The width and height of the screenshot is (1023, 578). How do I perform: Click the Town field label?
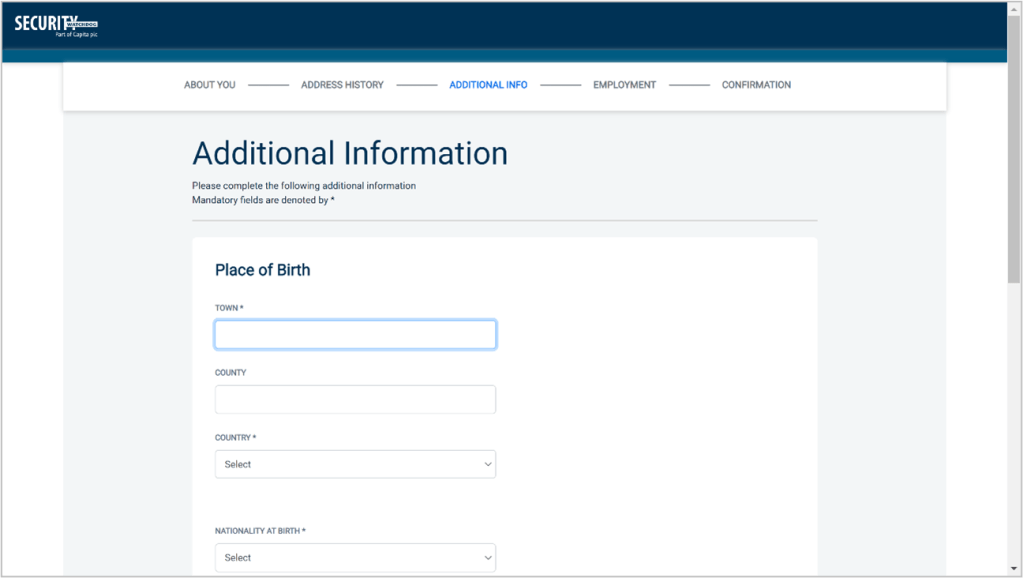[x=229, y=308]
